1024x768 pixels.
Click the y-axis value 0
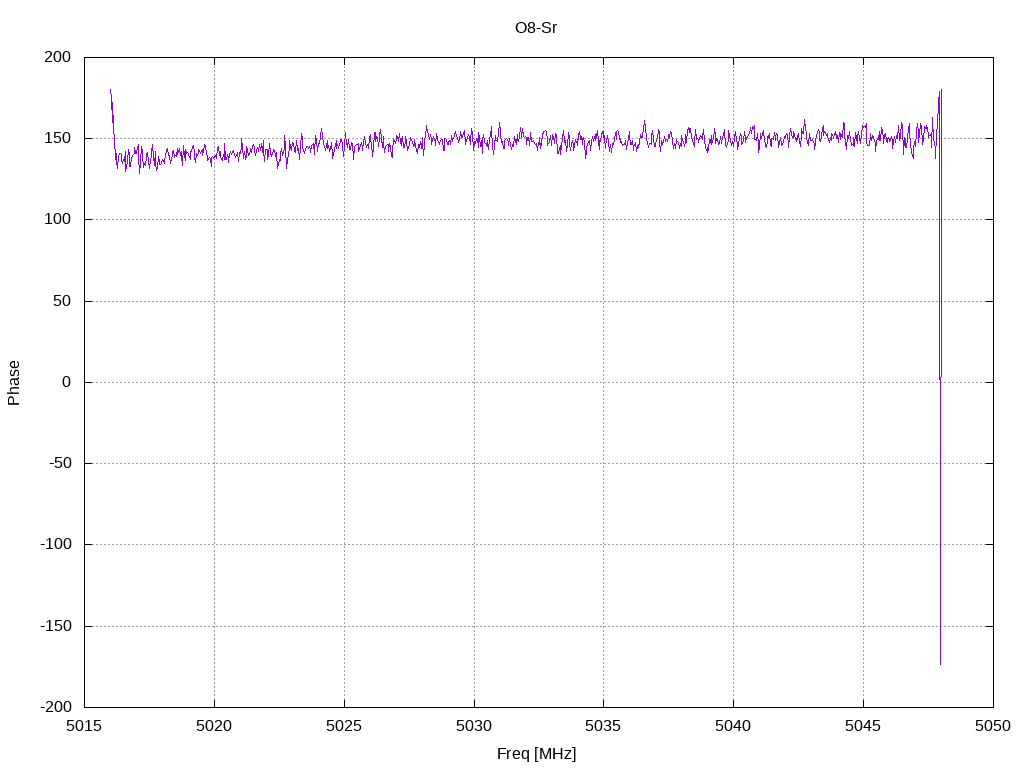click(67, 382)
